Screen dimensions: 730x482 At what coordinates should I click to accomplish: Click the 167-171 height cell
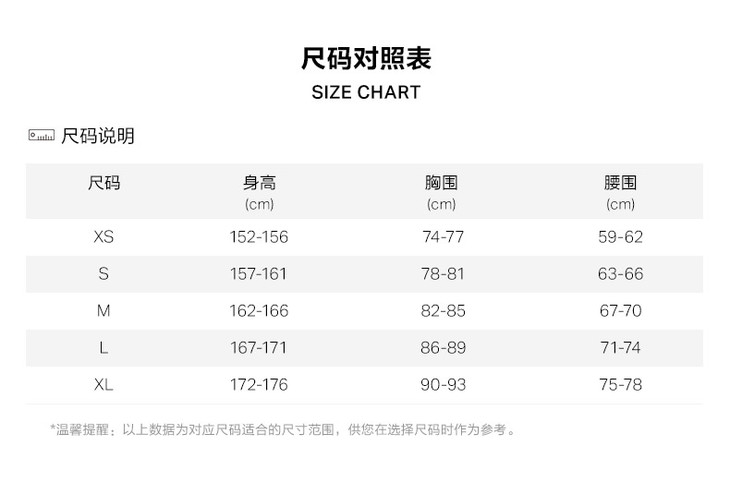(259, 348)
